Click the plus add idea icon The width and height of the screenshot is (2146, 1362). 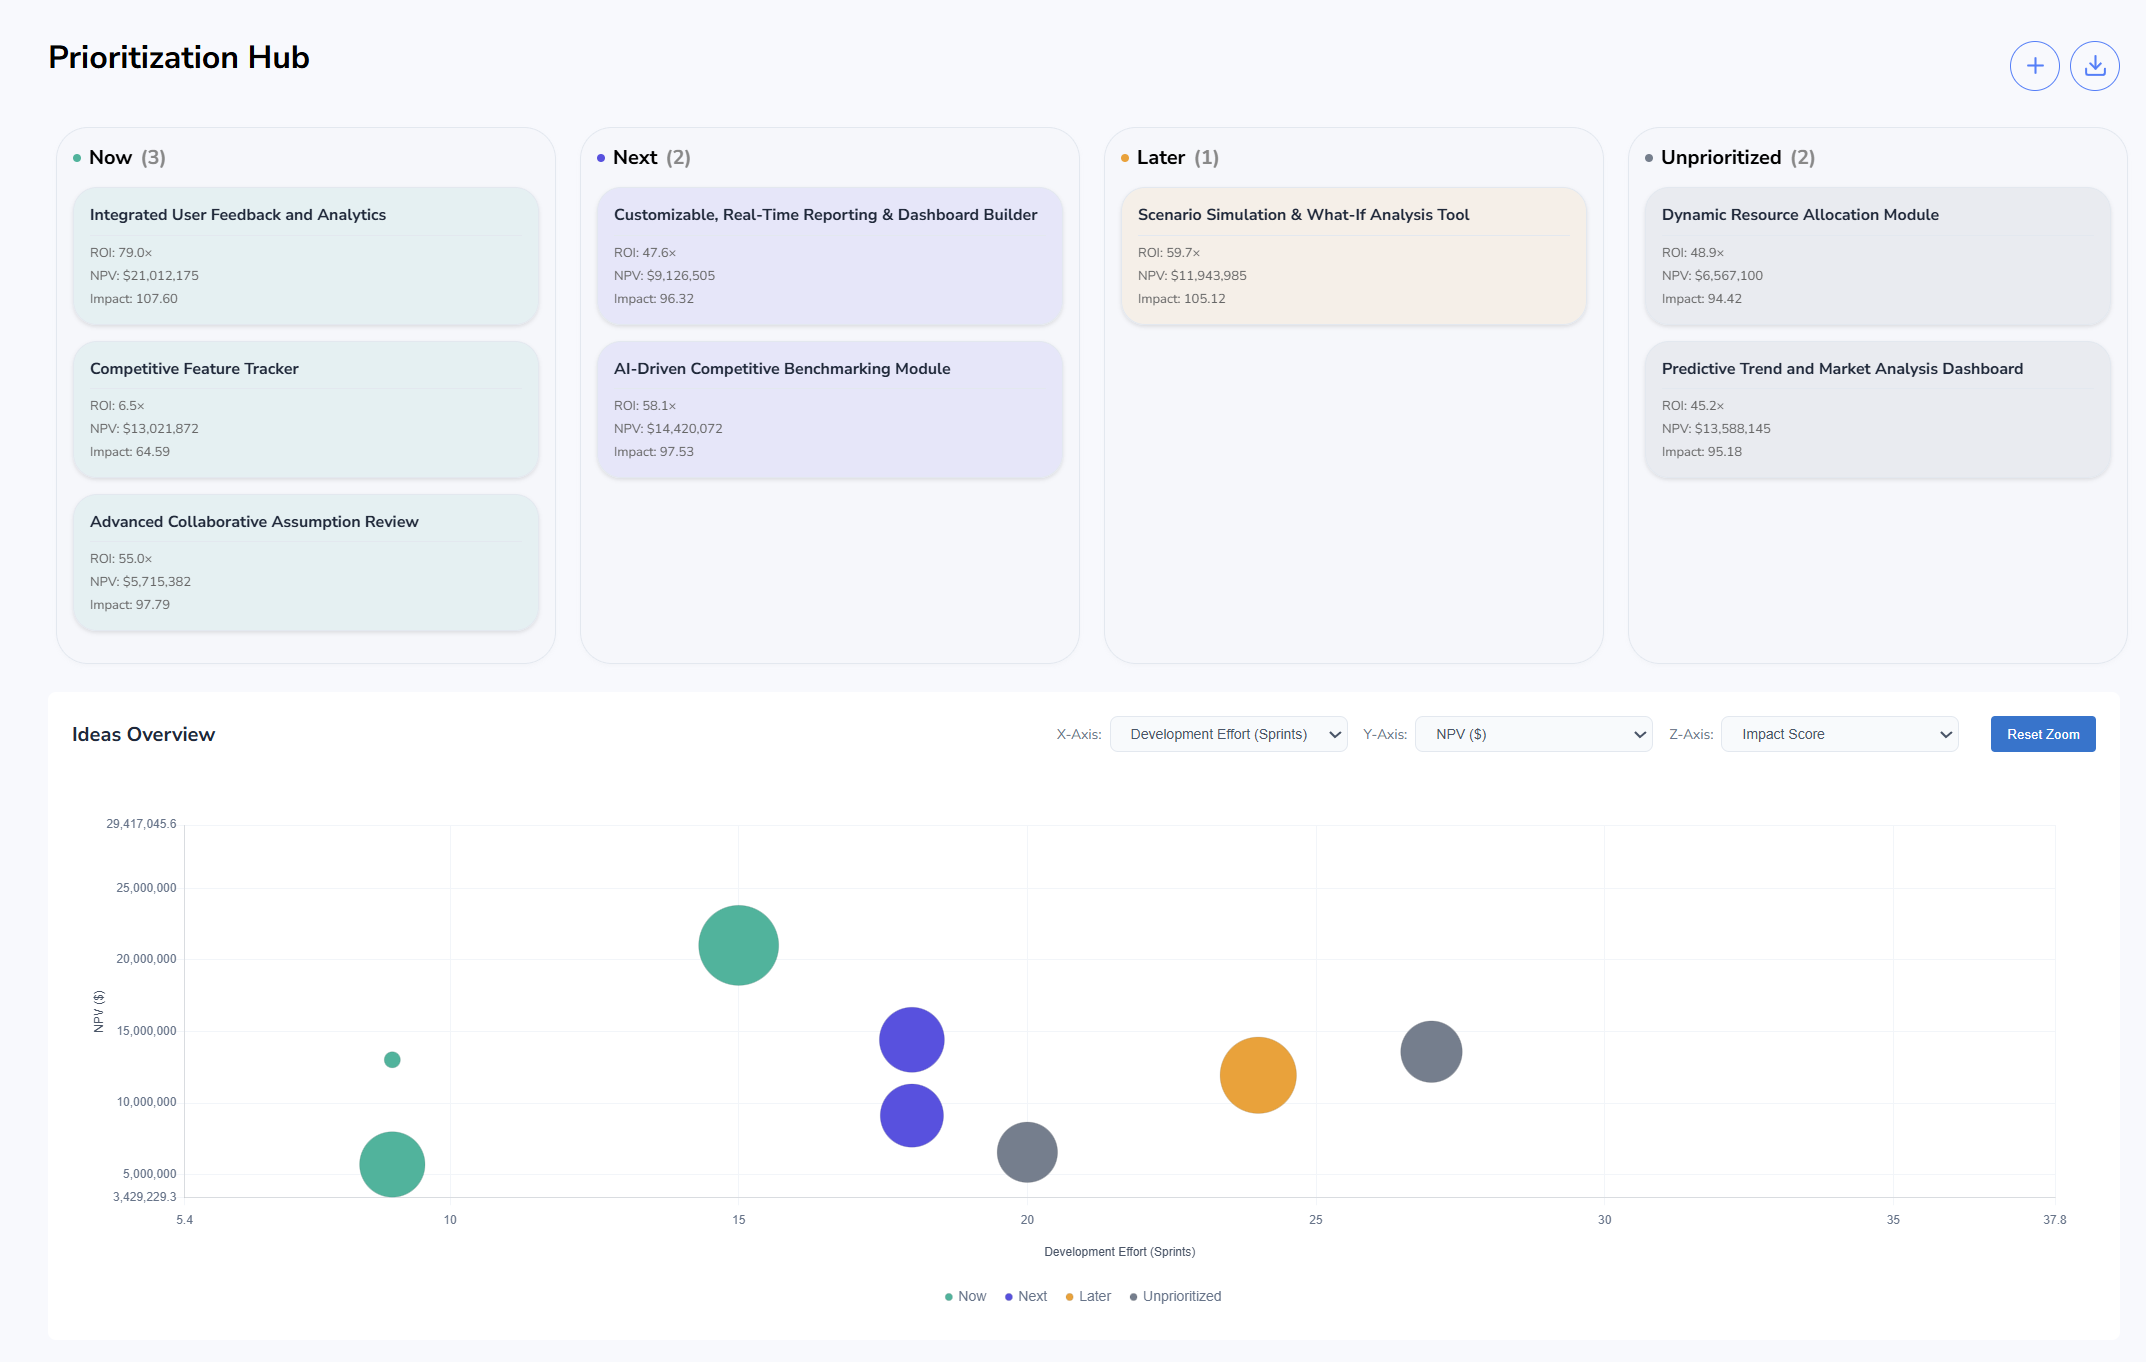click(x=2034, y=66)
